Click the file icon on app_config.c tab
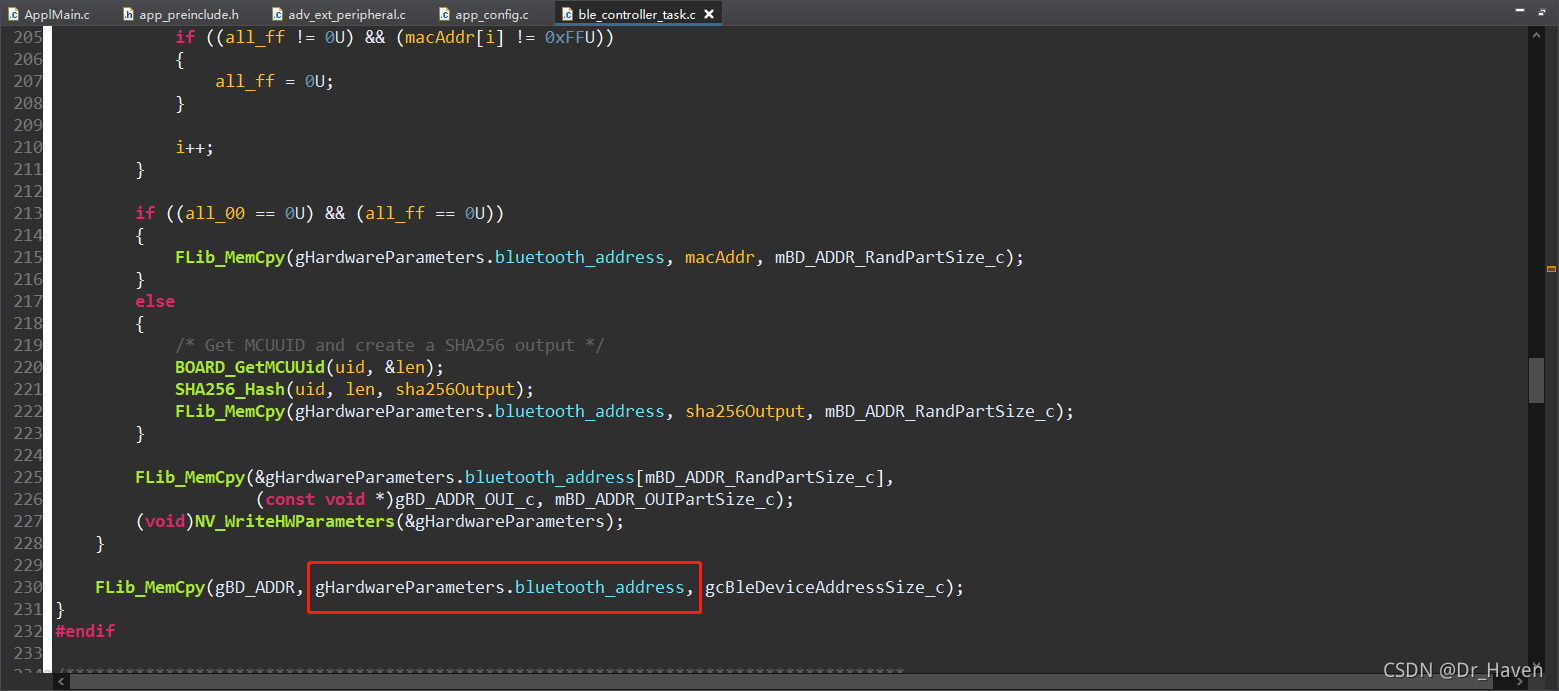1559x691 pixels. pyautogui.click(x=446, y=15)
